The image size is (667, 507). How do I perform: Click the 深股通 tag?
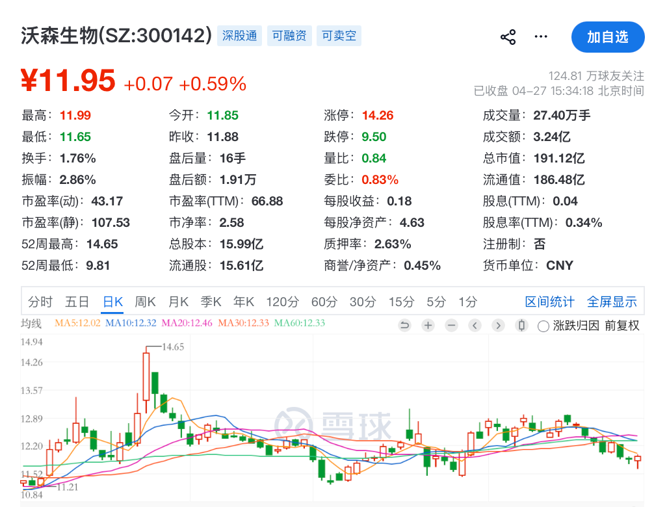239,37
